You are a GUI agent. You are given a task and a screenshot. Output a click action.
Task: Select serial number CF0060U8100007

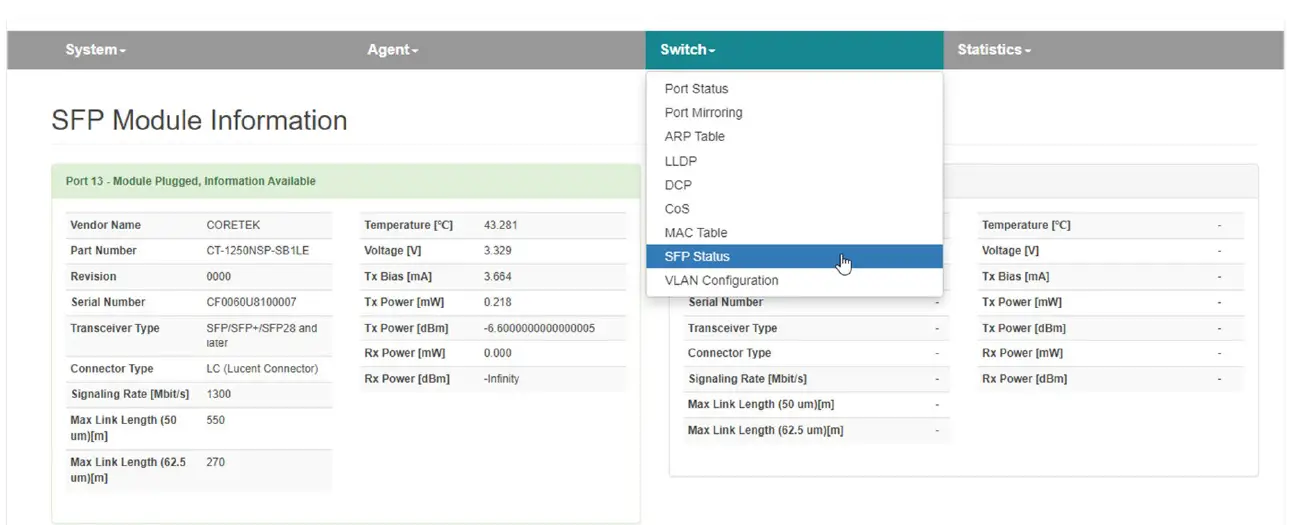[x=251, y=302]
